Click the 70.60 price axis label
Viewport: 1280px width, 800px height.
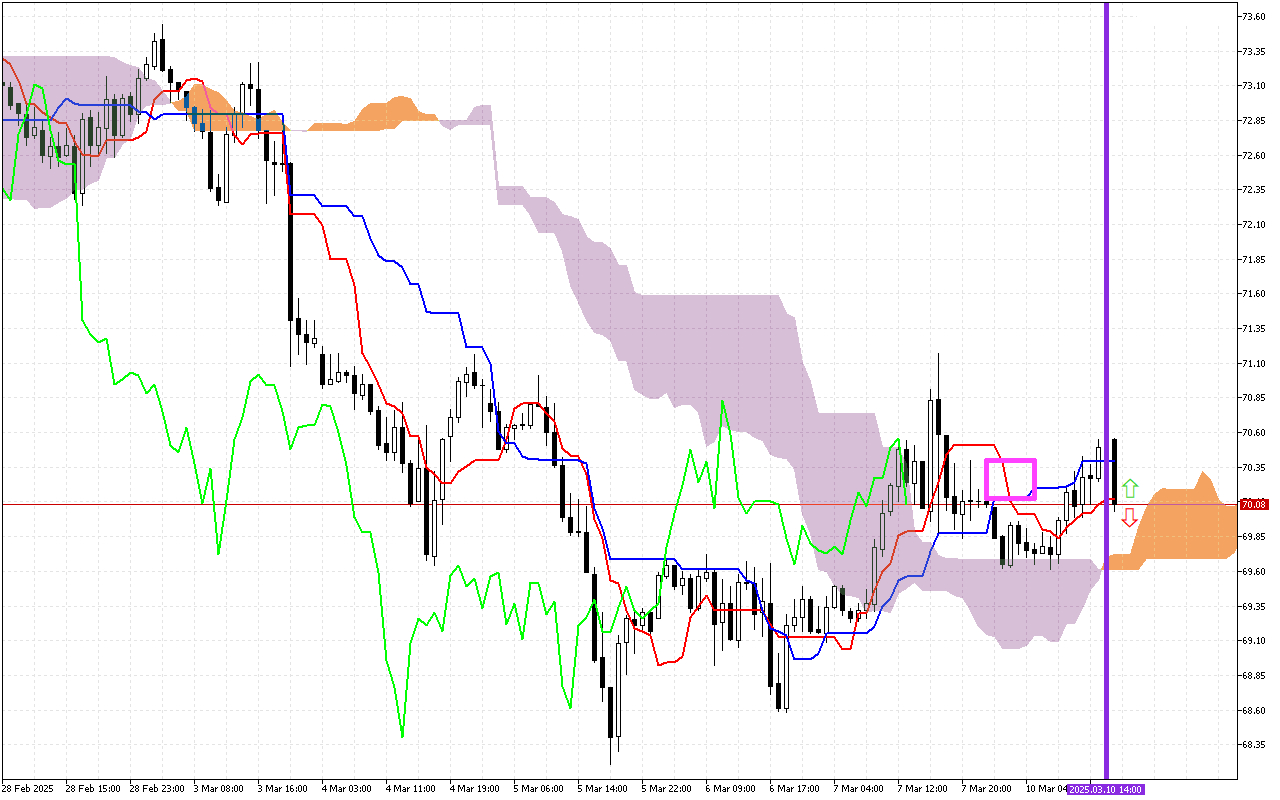click(1254, 433)
